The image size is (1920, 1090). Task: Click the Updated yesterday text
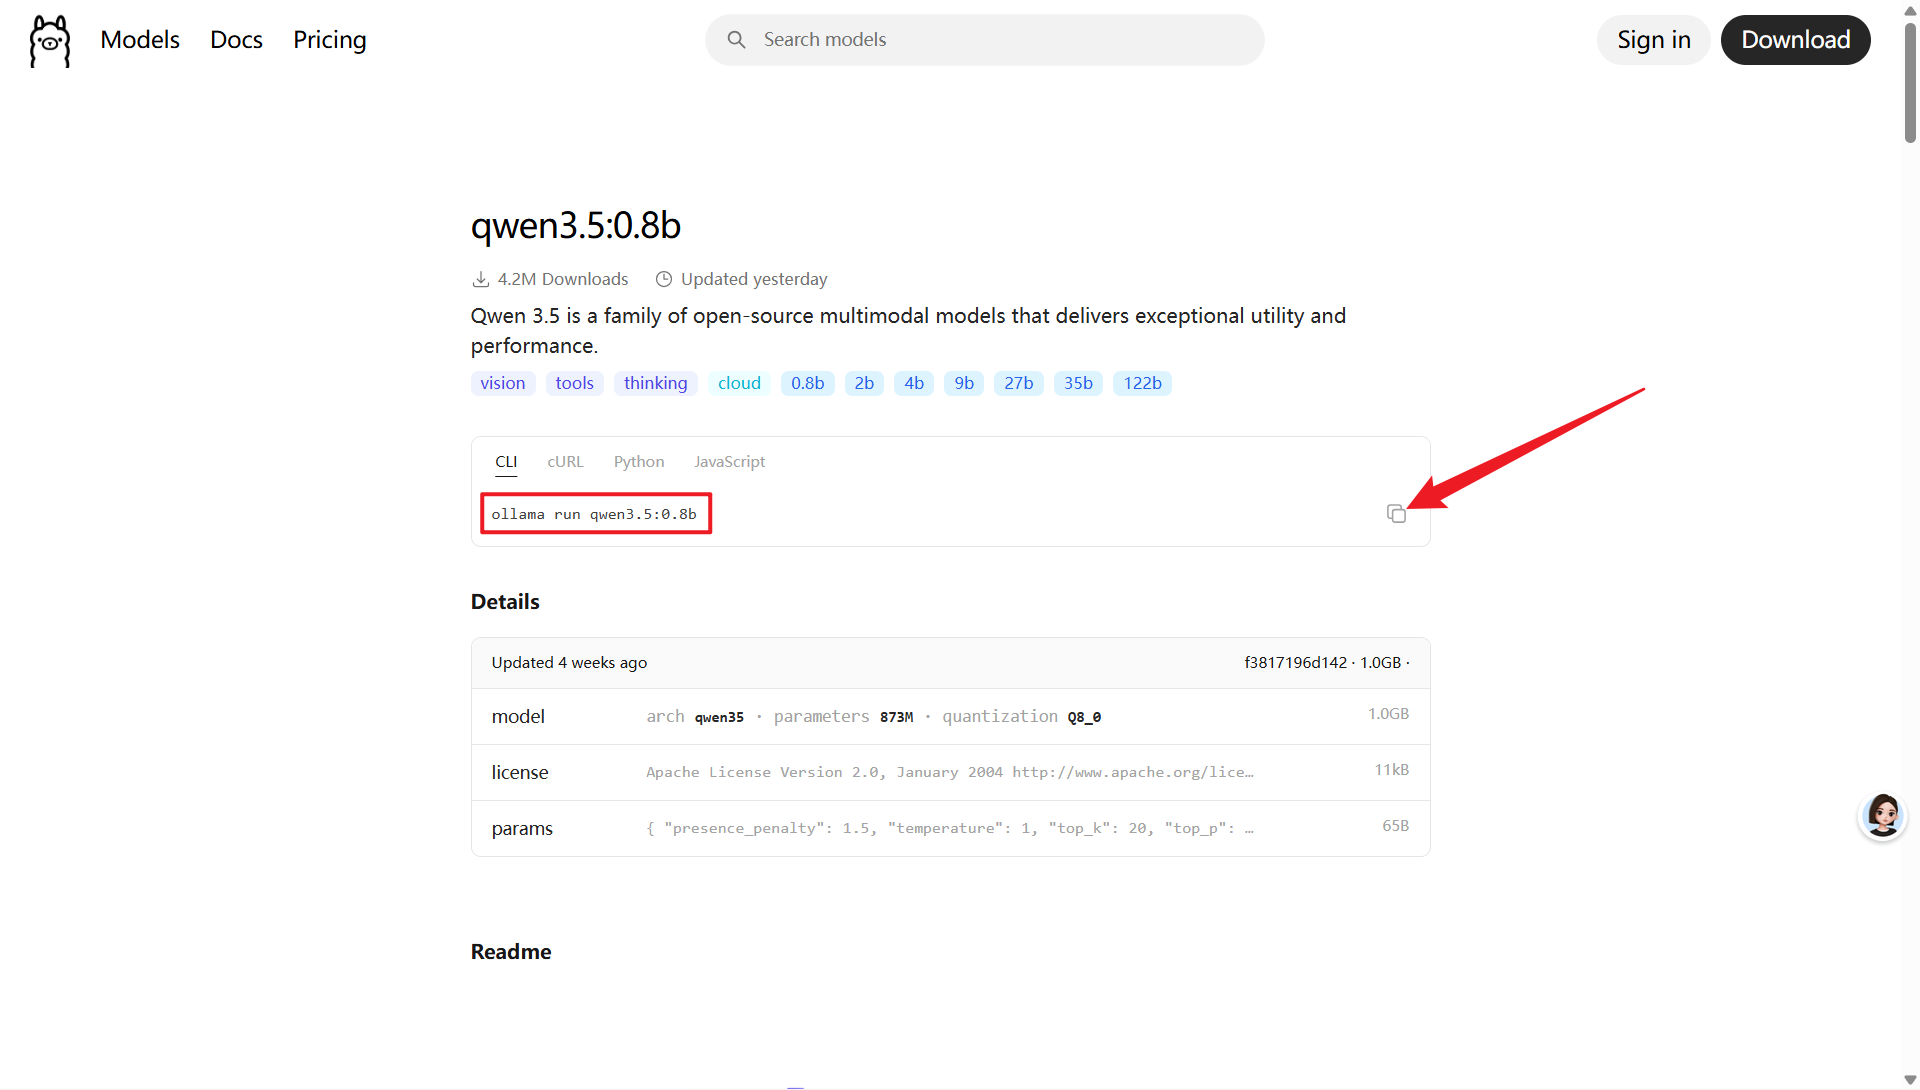coord(754,280)
